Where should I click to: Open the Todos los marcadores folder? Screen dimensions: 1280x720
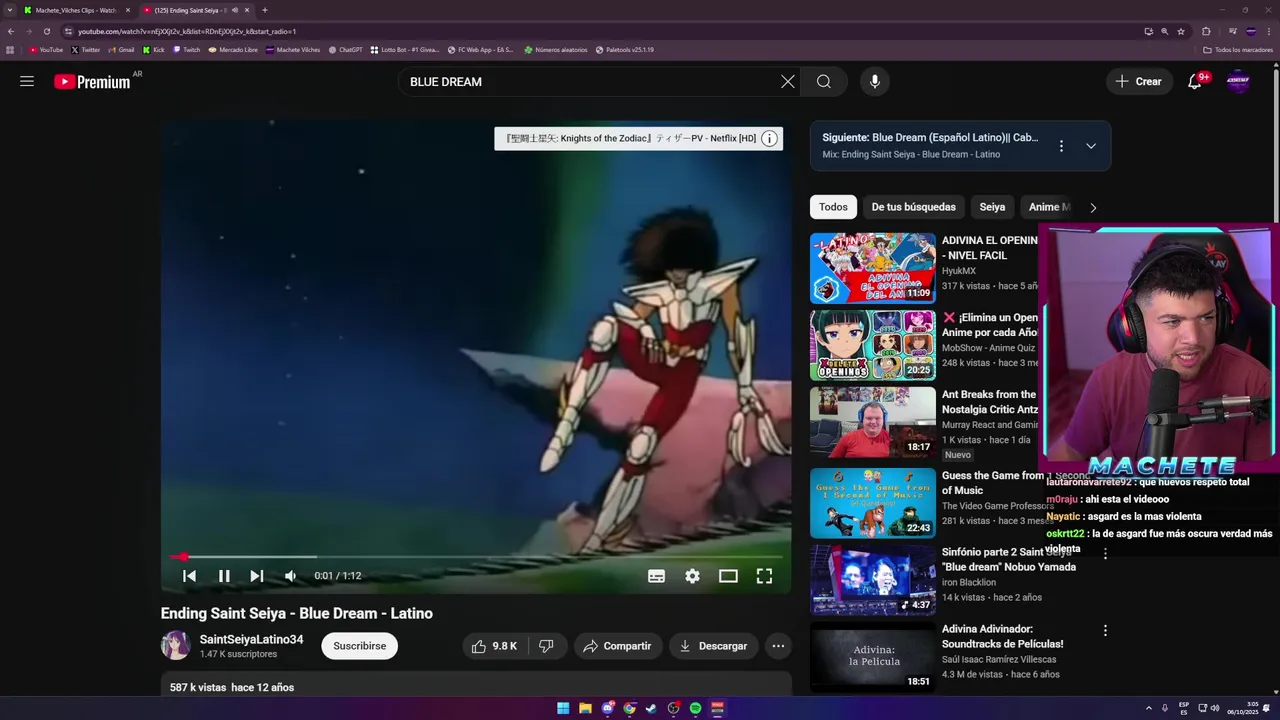(x=1238, y=50)
